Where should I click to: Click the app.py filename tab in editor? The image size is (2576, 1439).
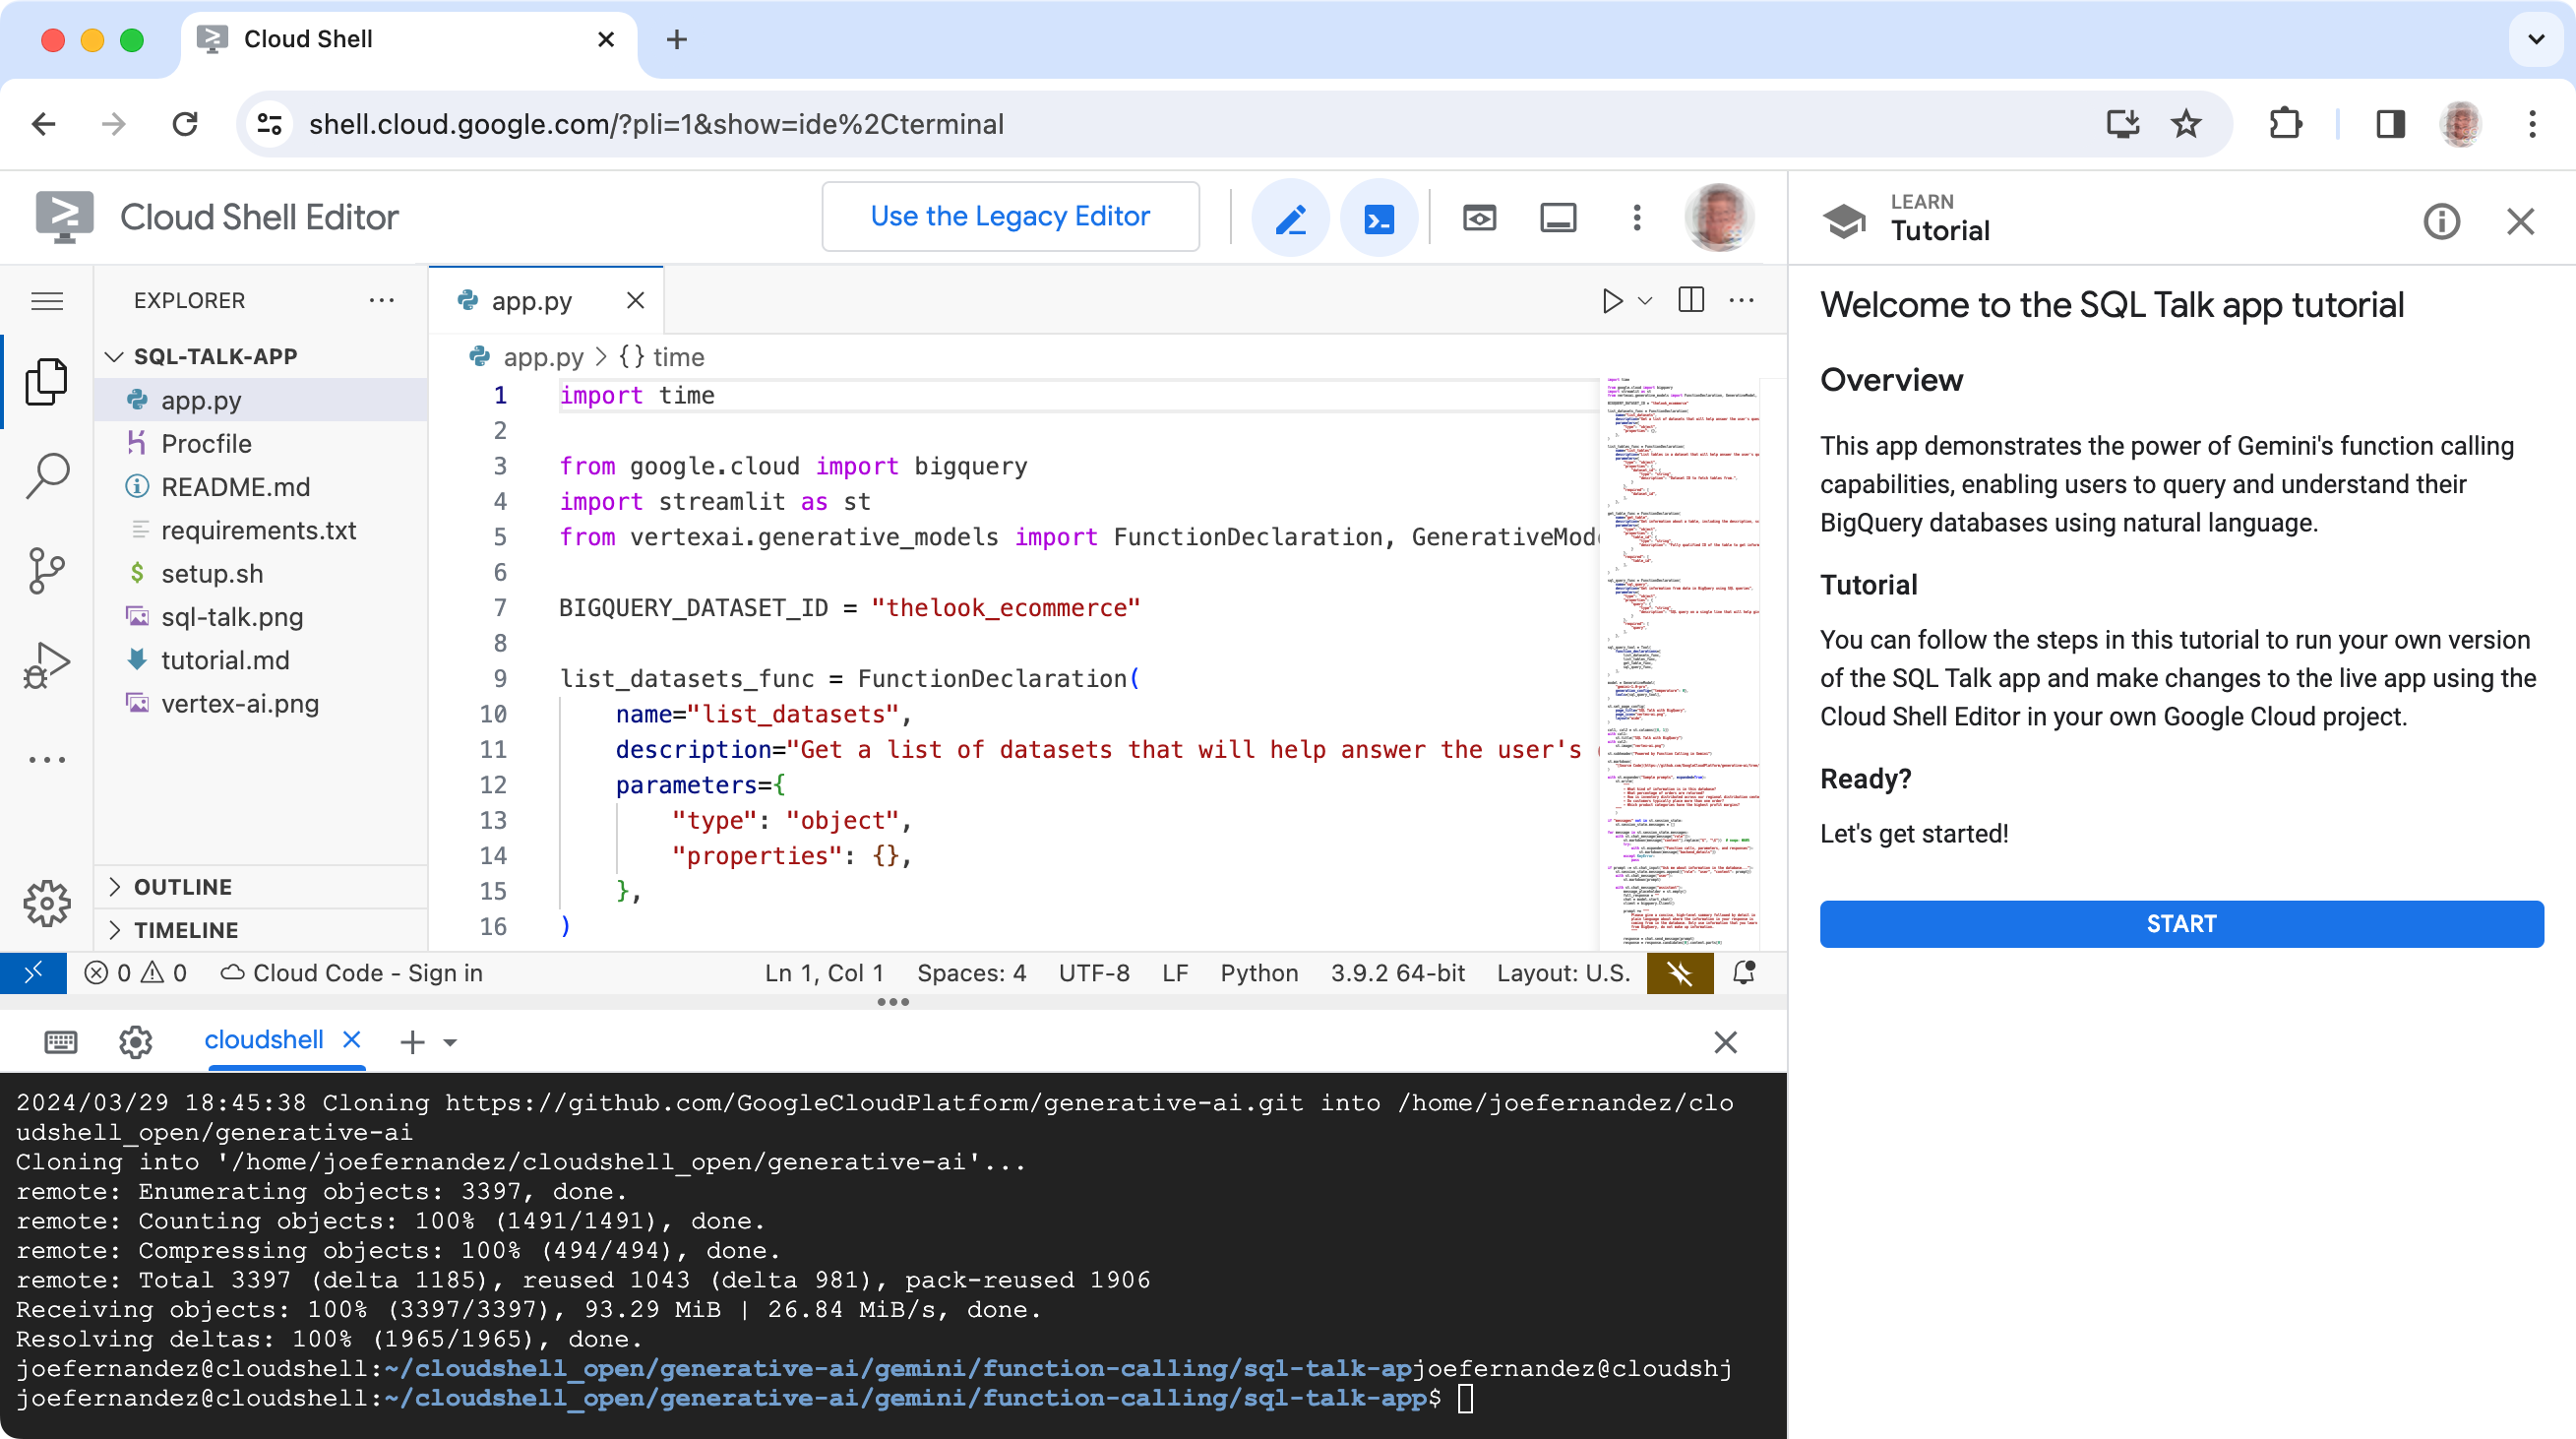tap(532, 299)
